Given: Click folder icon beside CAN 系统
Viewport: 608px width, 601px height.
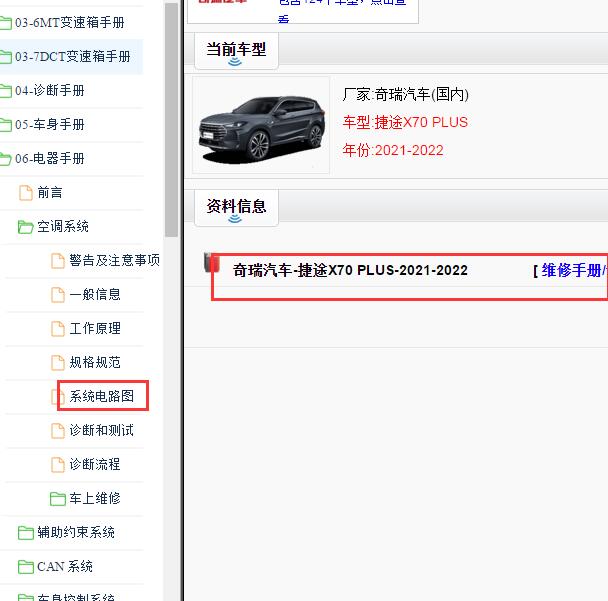Looking at the screenshot, I should pos(26,566).
